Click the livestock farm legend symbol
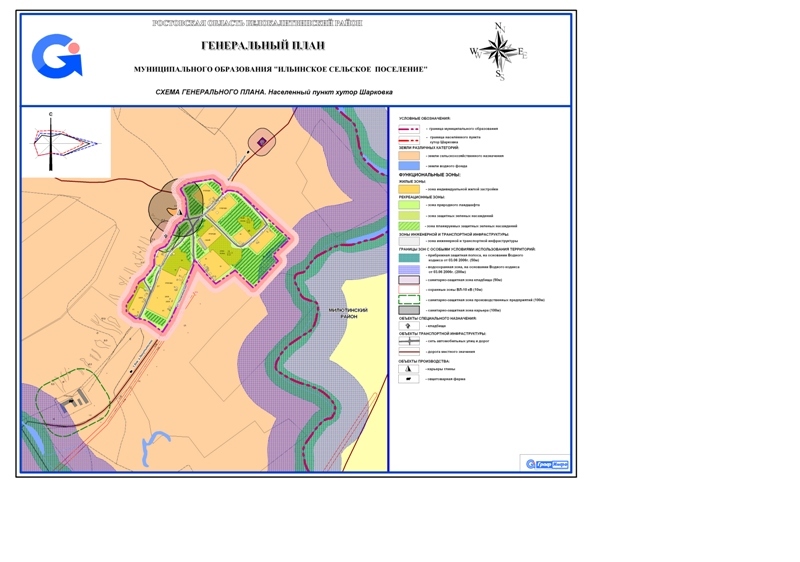 (409, 380)
